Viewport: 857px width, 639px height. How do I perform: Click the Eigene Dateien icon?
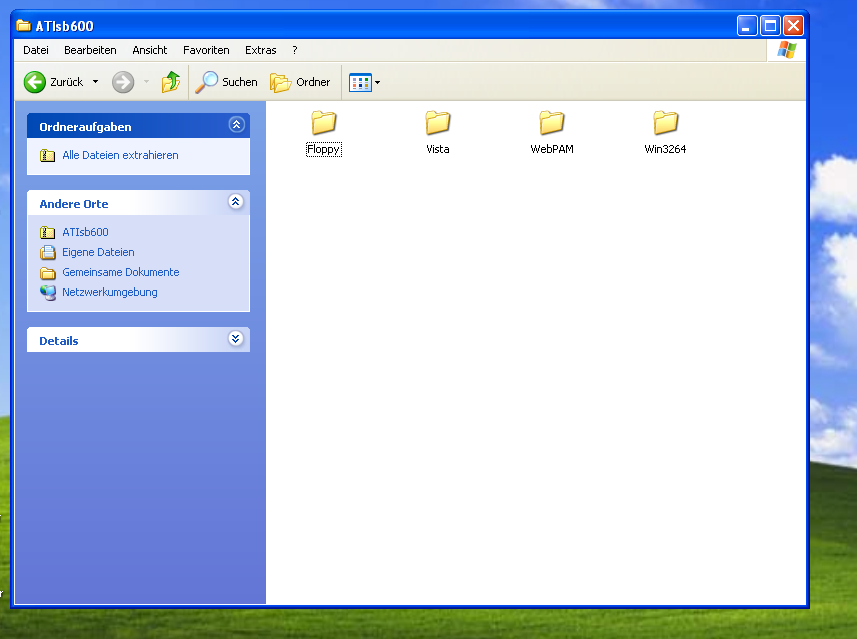coord(48,253)
